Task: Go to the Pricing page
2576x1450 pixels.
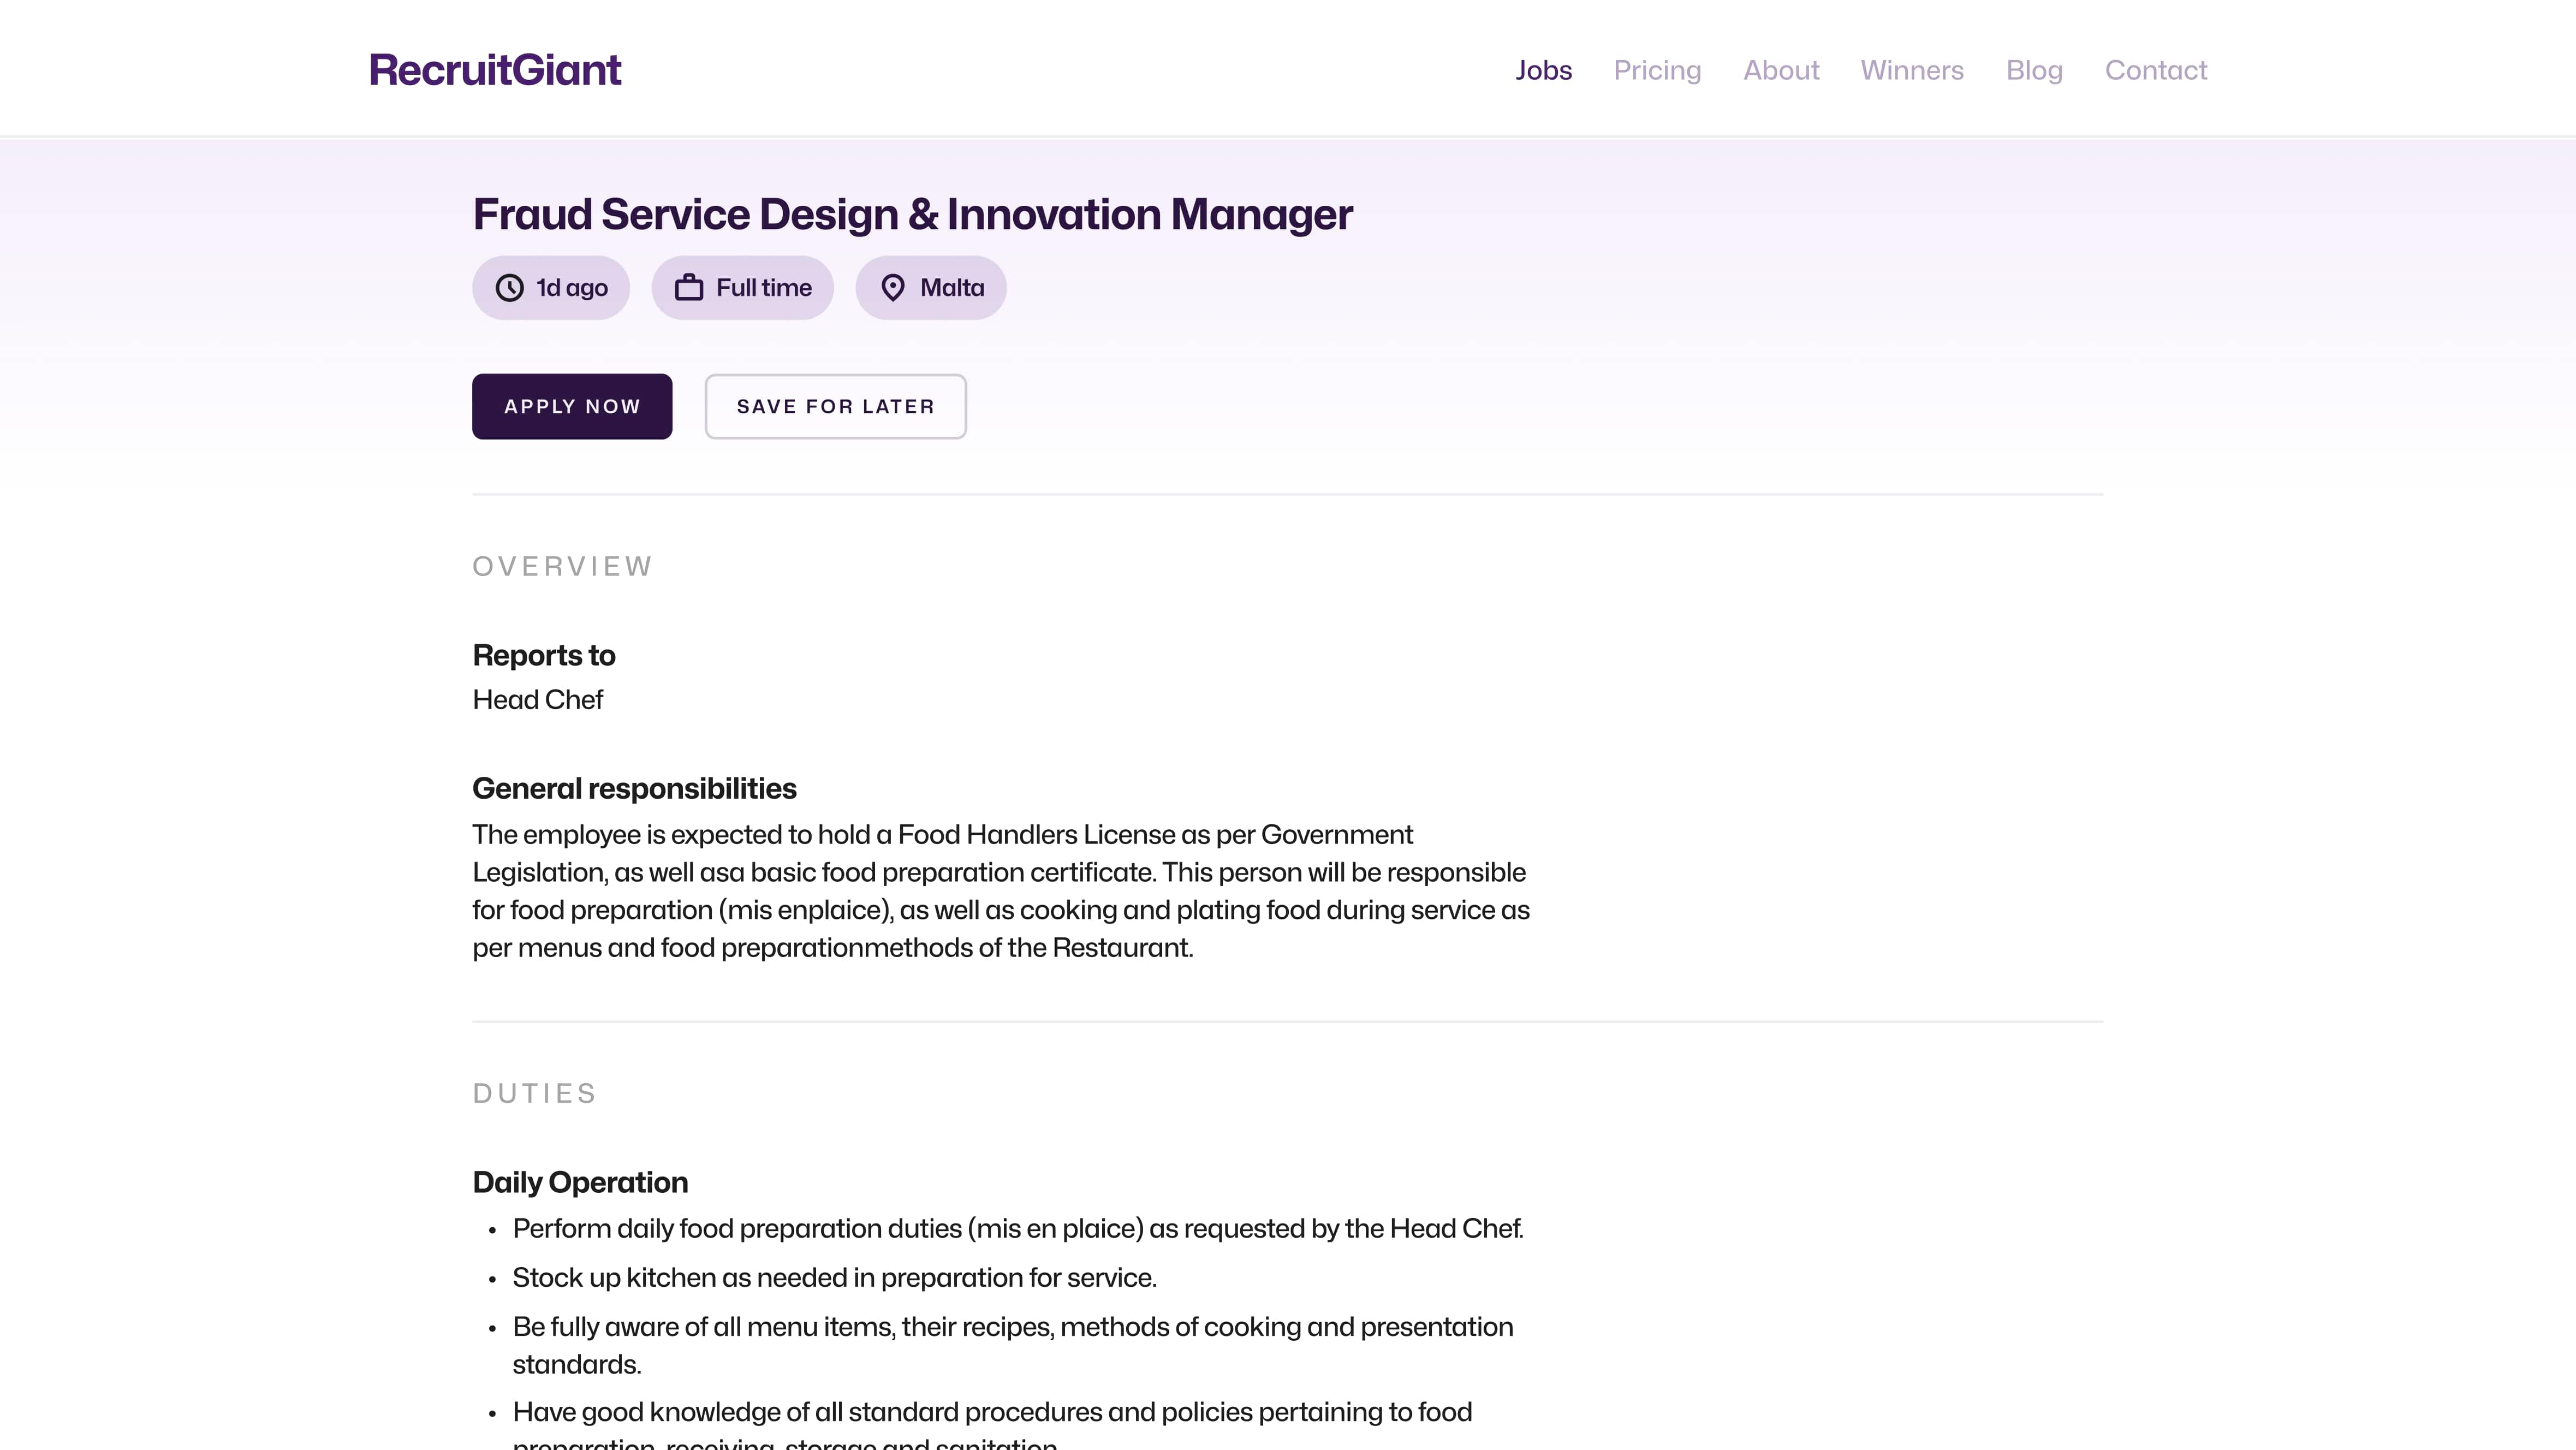Action: click(x=1657, y=70)
